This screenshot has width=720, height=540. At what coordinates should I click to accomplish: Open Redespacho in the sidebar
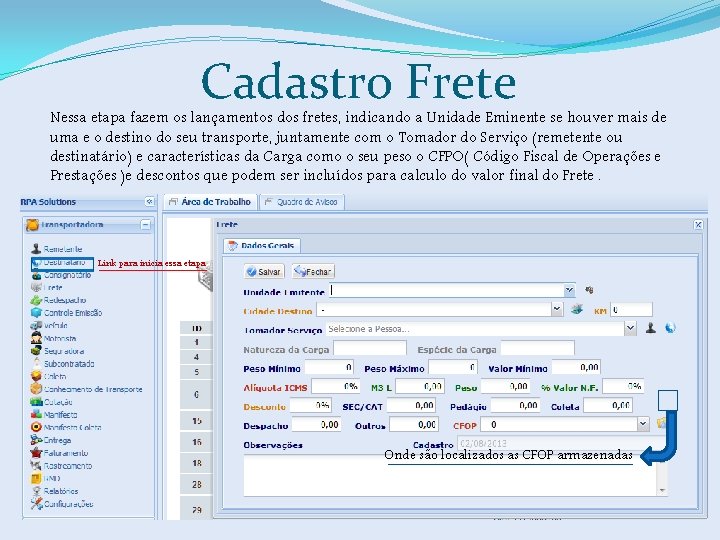(x=59, y=300)
